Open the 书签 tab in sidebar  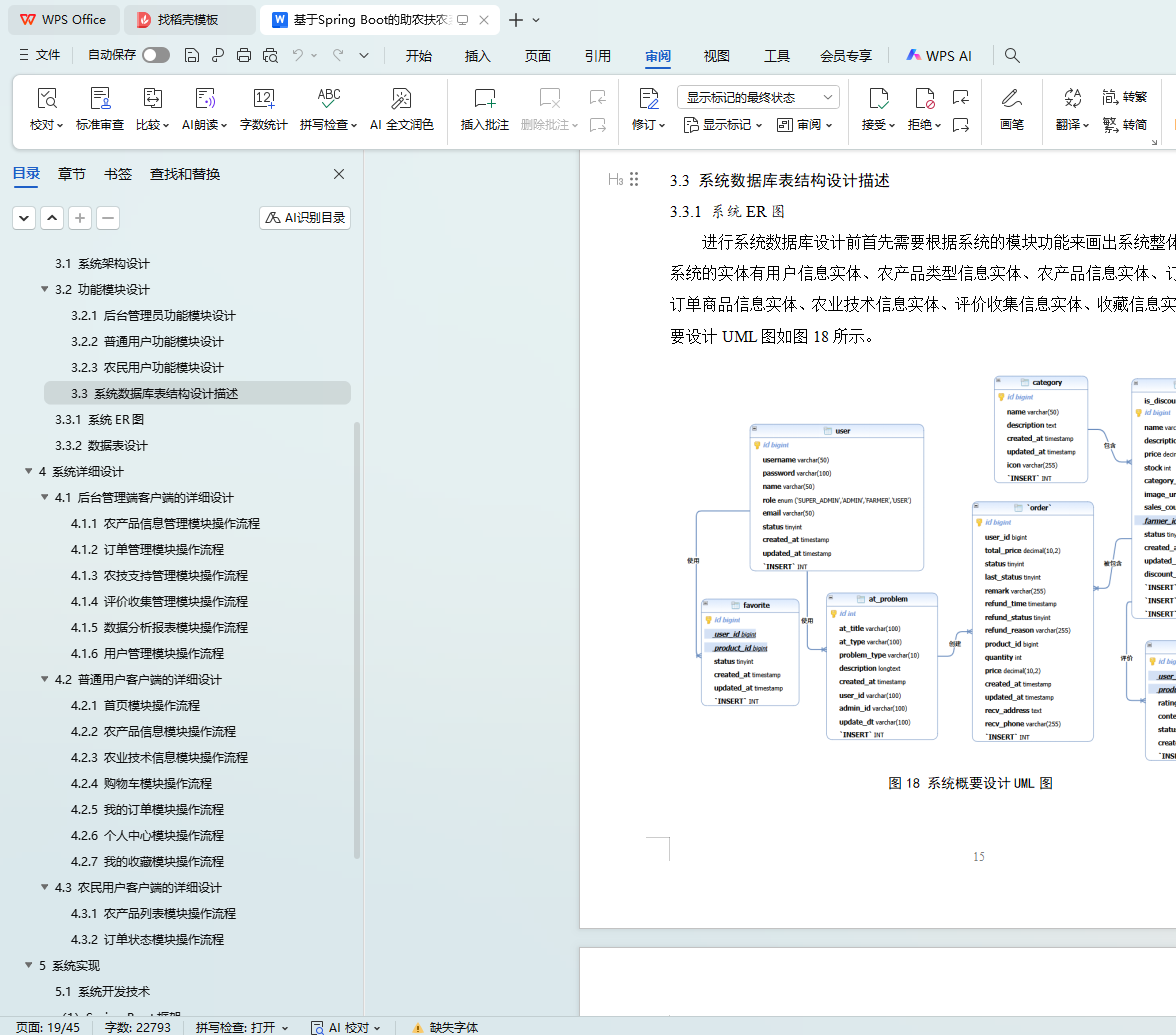pyautogui.click(x=118, y=174)
